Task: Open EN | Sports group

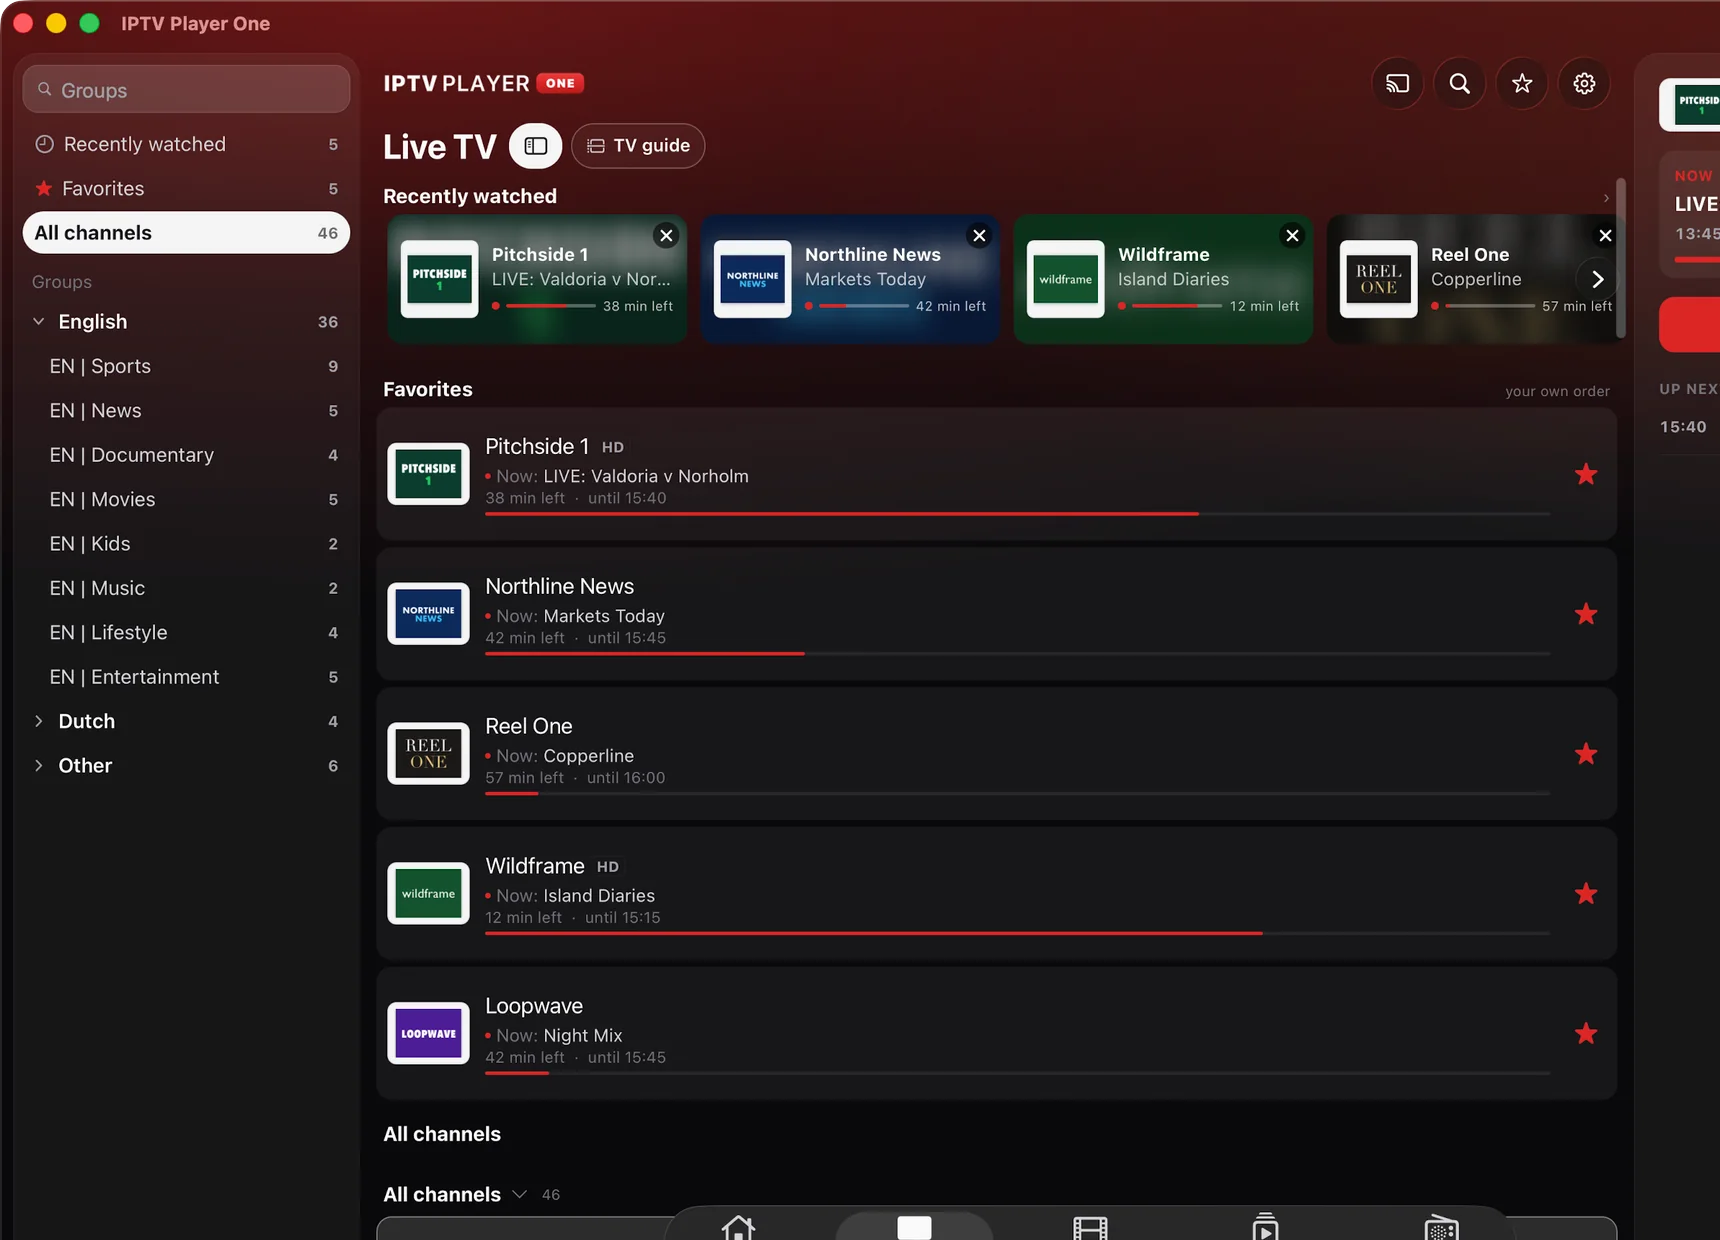Action: tap(186, 366)
